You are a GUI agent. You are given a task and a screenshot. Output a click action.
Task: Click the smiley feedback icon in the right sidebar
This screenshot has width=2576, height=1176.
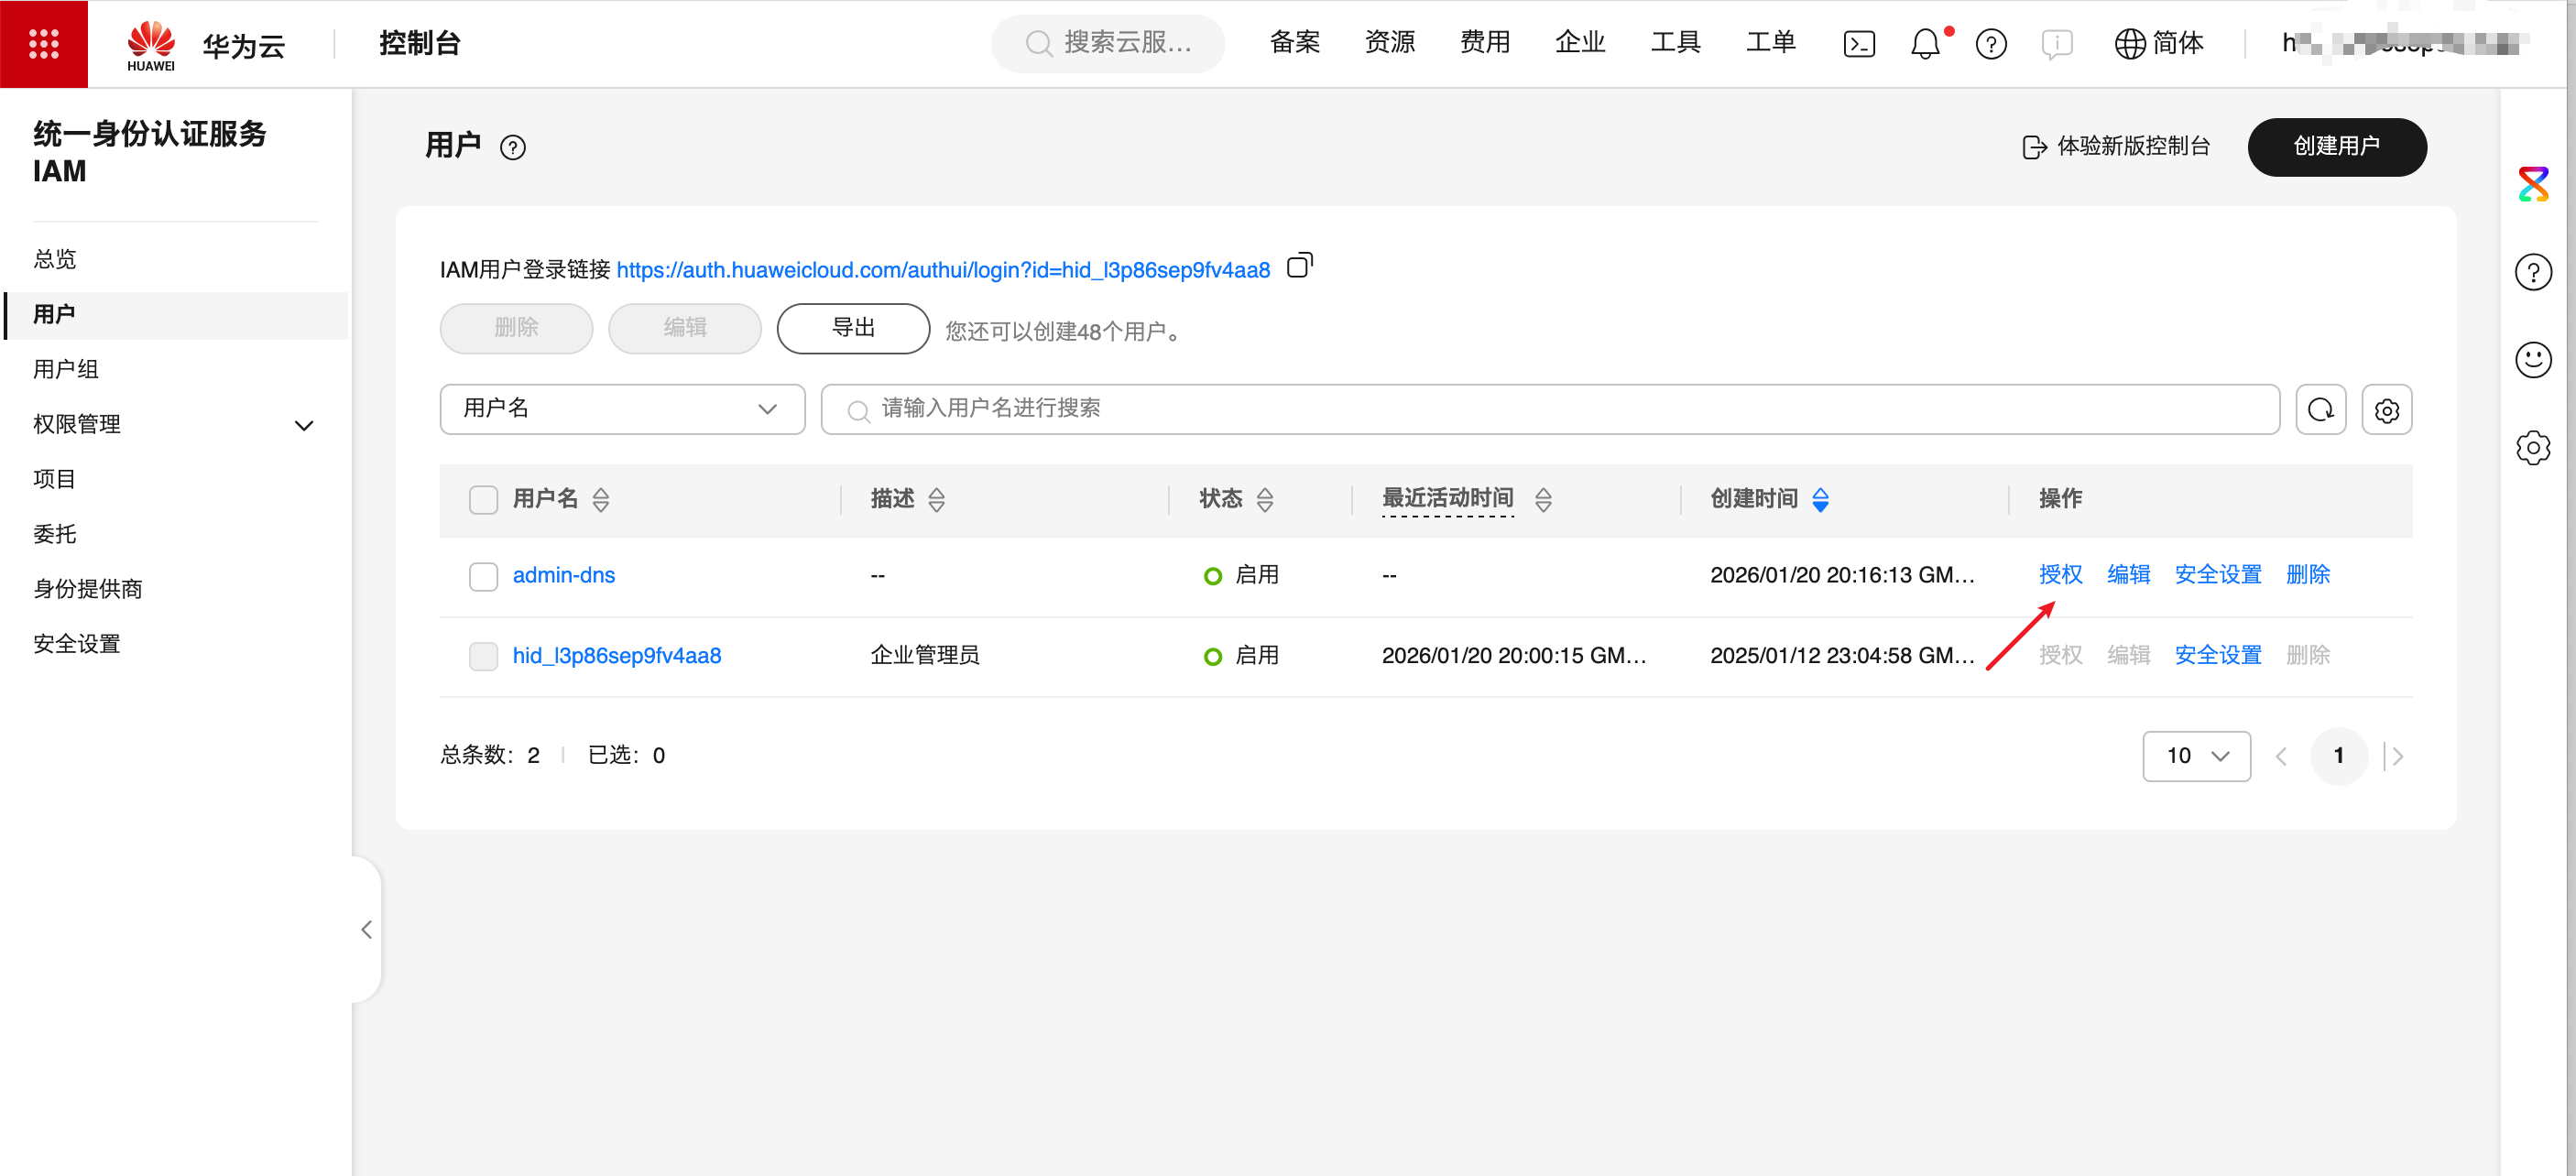pos(2532,359)
